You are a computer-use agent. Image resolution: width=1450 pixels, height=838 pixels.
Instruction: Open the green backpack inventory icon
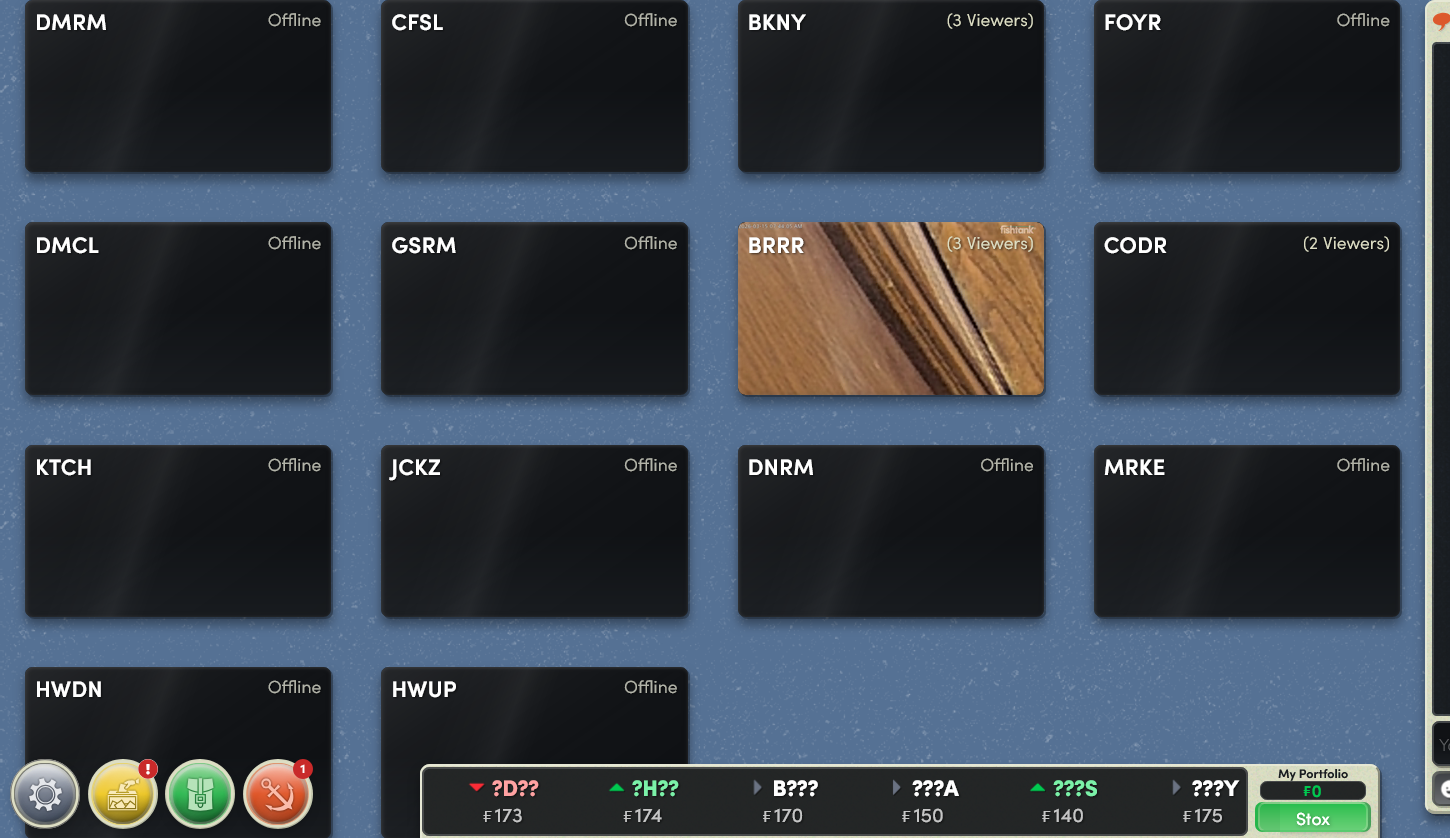coord(200,794)
